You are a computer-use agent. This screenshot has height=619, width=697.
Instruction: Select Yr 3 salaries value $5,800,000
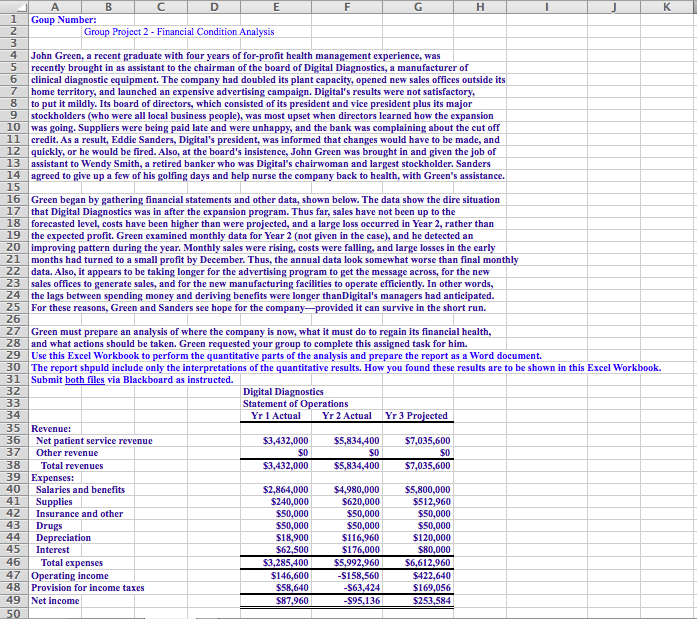(x=428, y=490)
